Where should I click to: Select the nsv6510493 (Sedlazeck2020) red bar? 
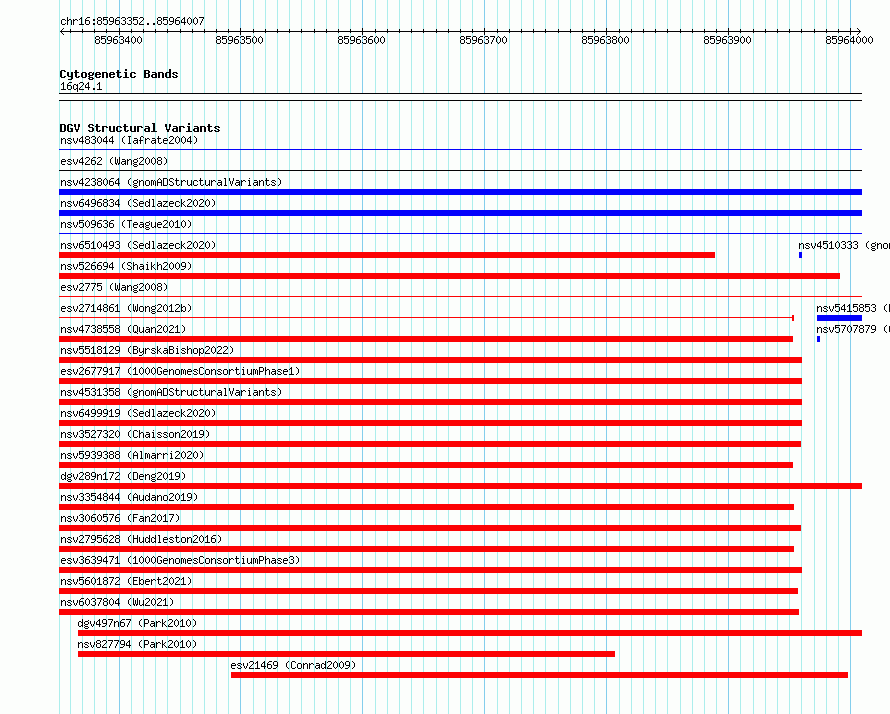pos(387,255)
